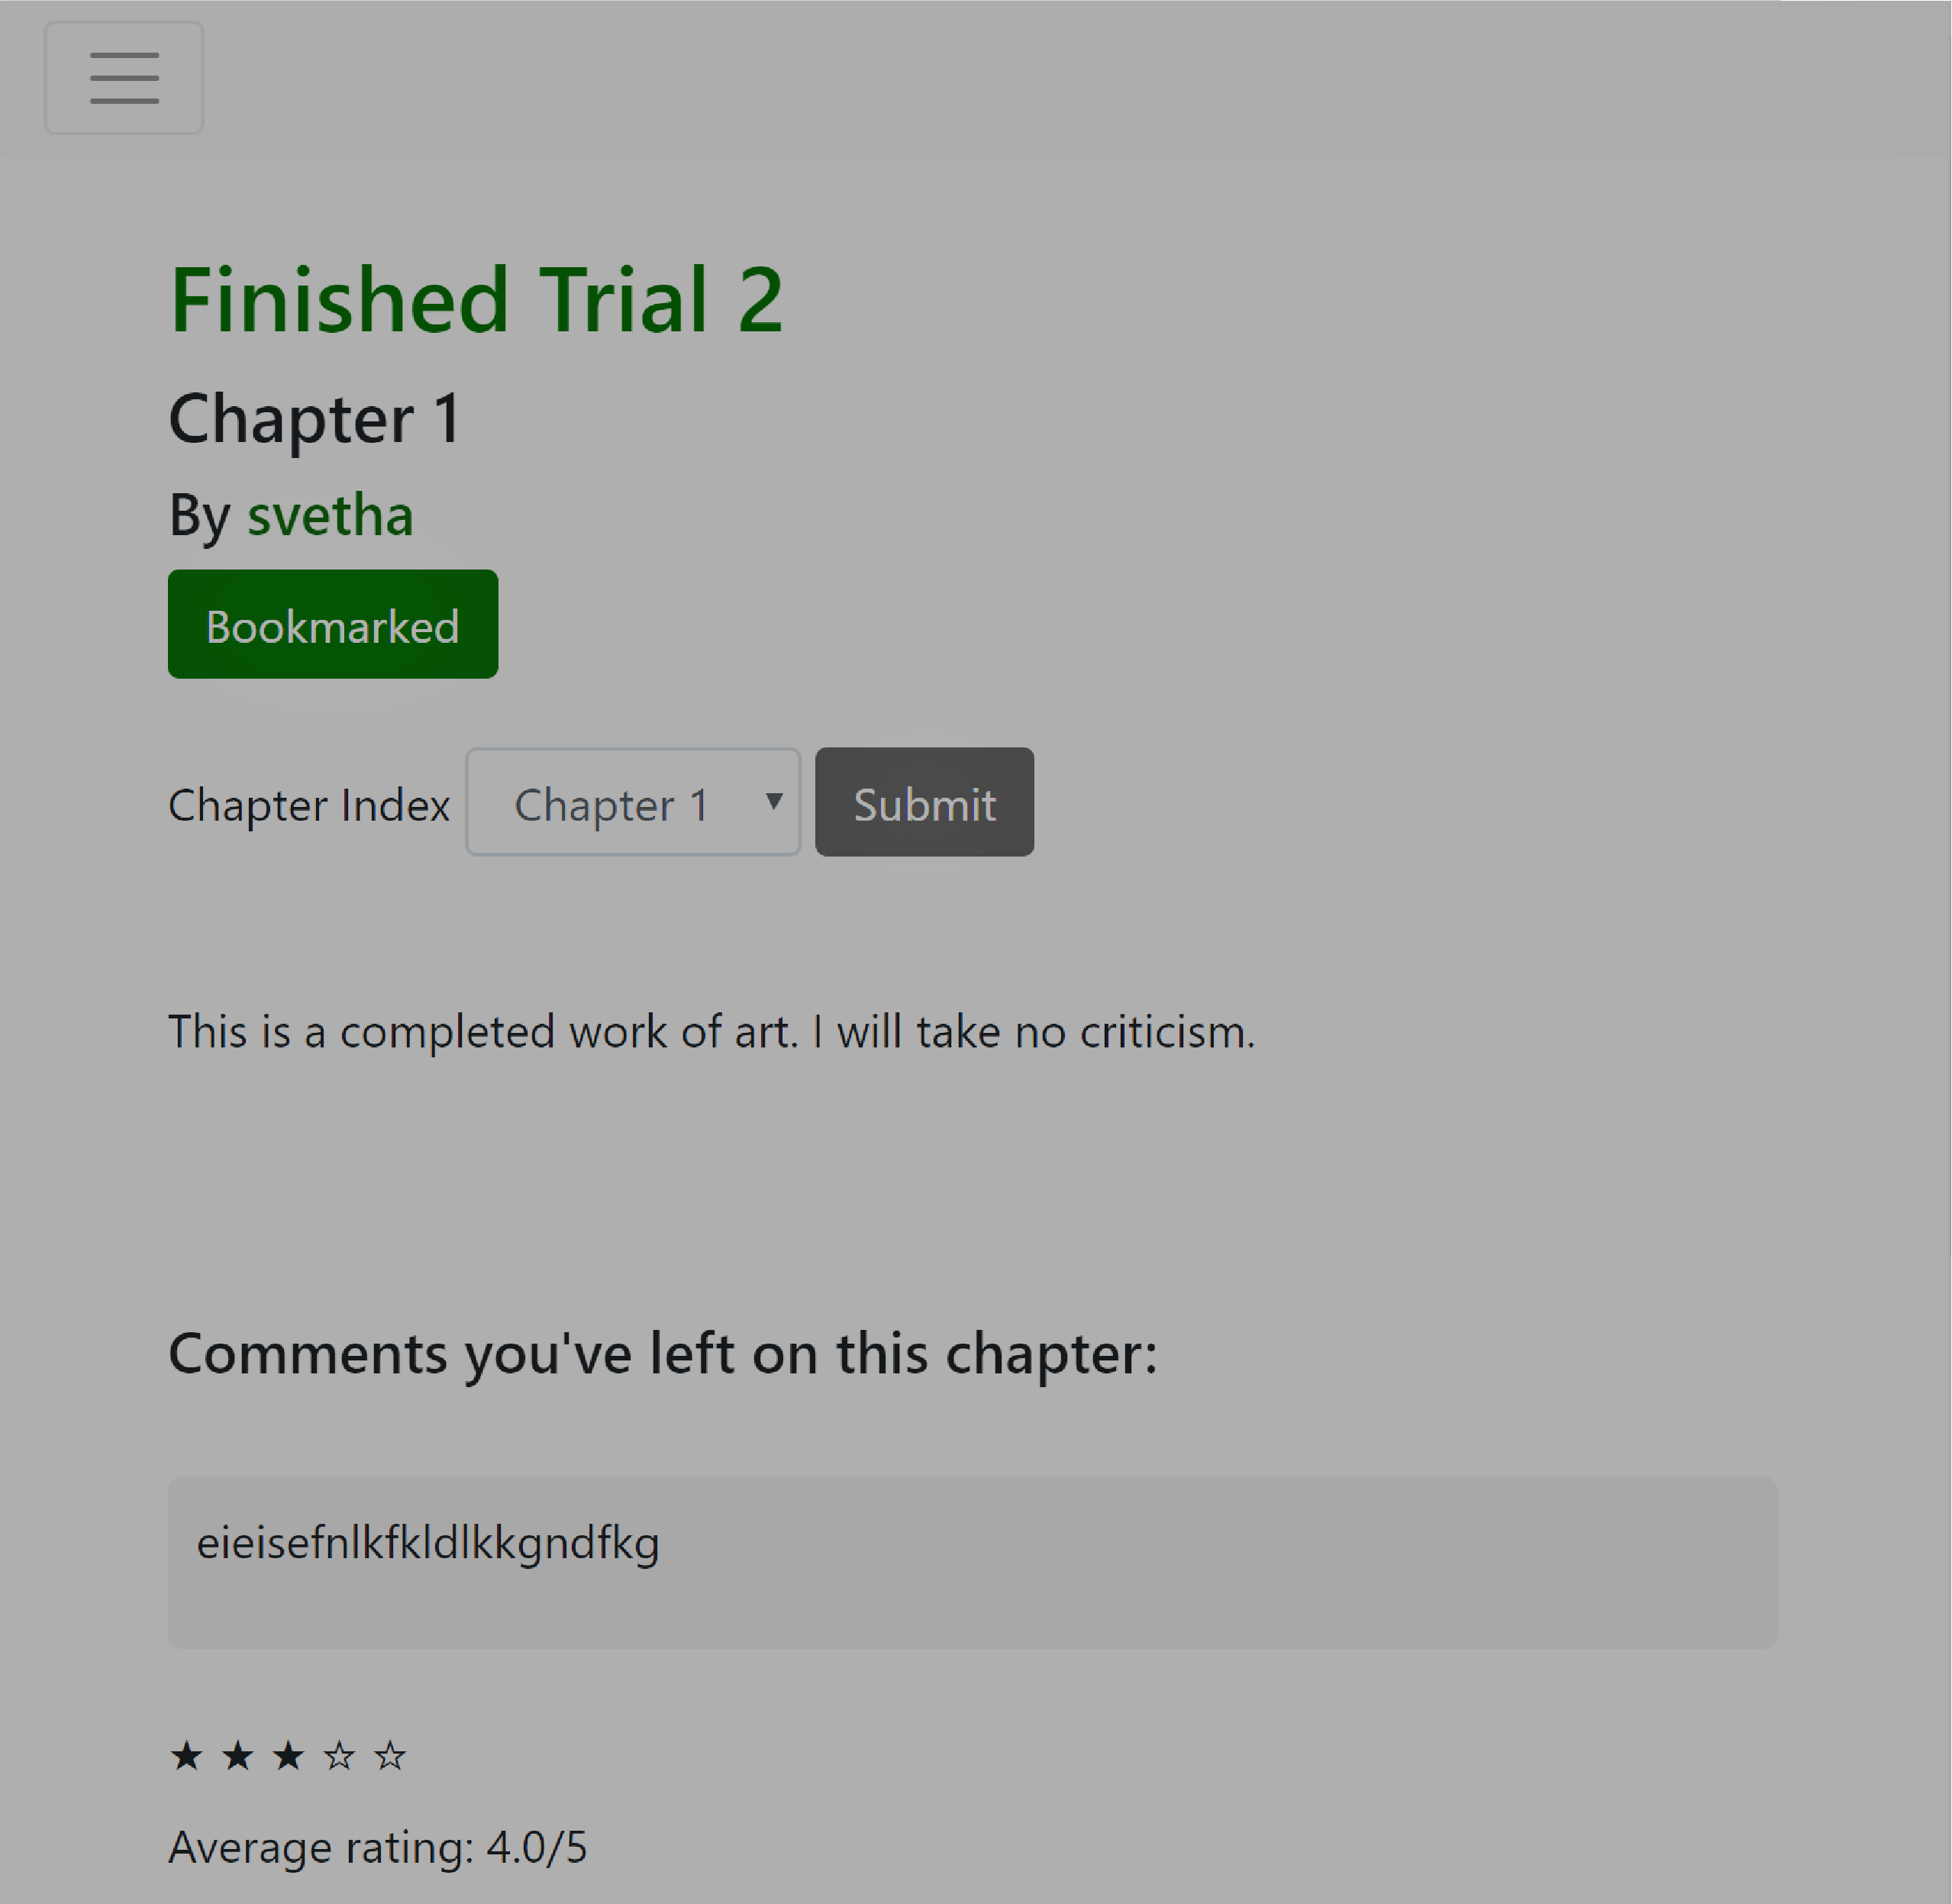Click the chapter body text paragraph
This screenshot has width=1952, height=1904.
point(712,1032)
